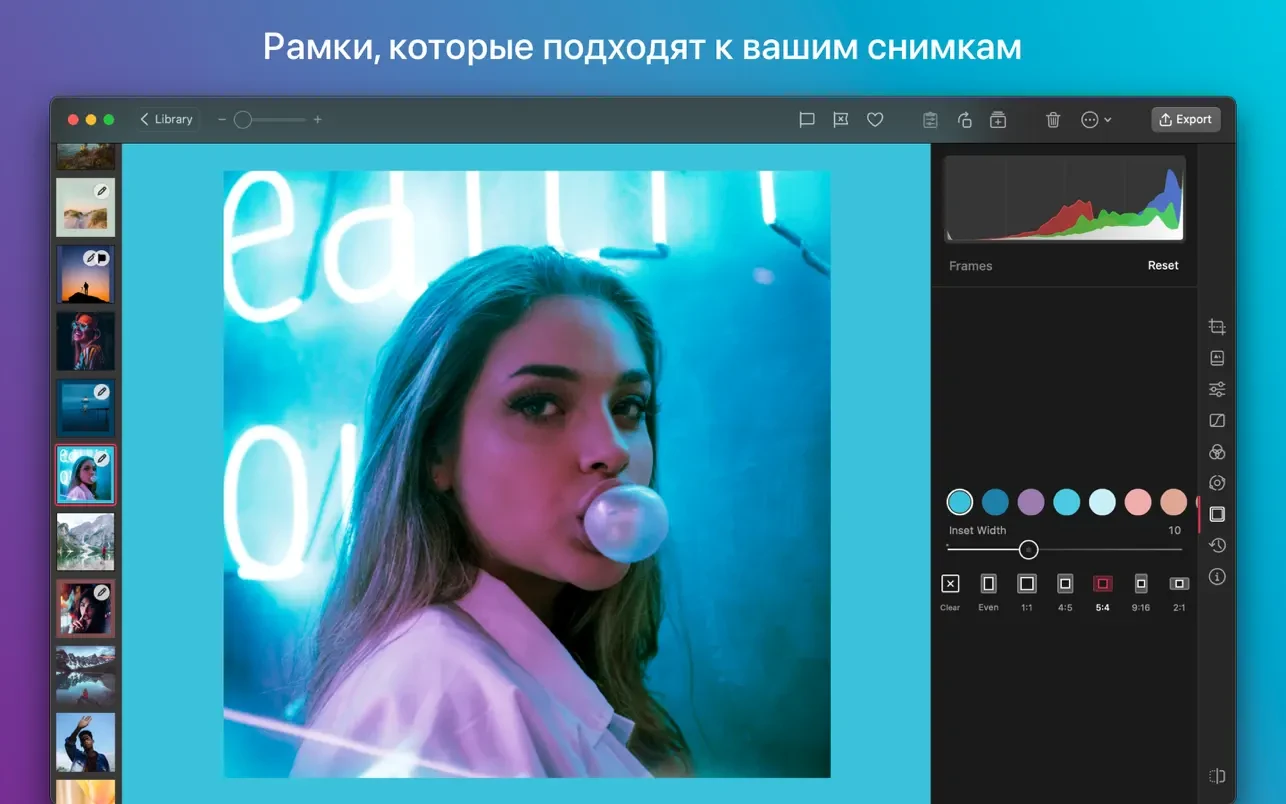Viewport: 1286px width, 804px height.
Task: Click the Inset Width slider handle
Action: pos(1028,549)
